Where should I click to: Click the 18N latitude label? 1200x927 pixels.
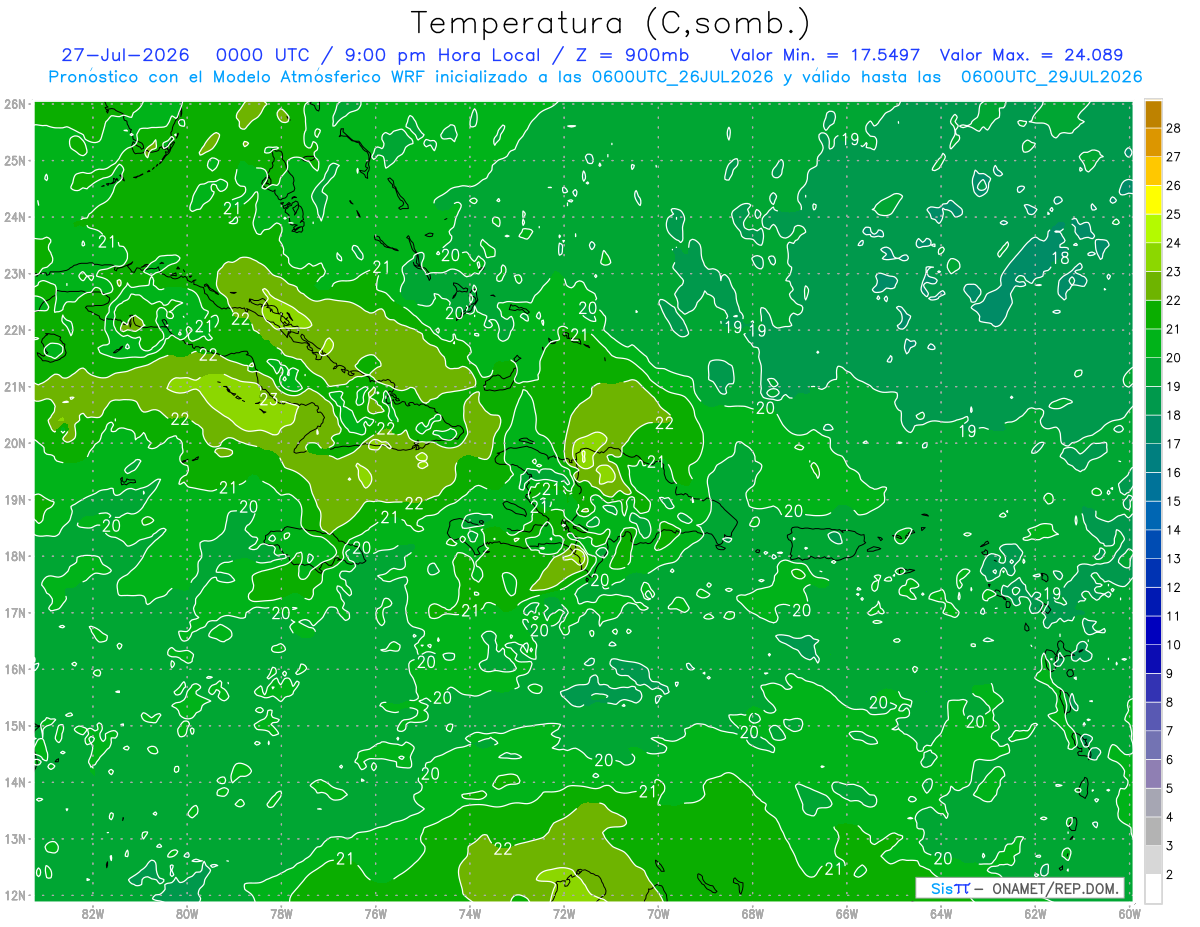15,556
